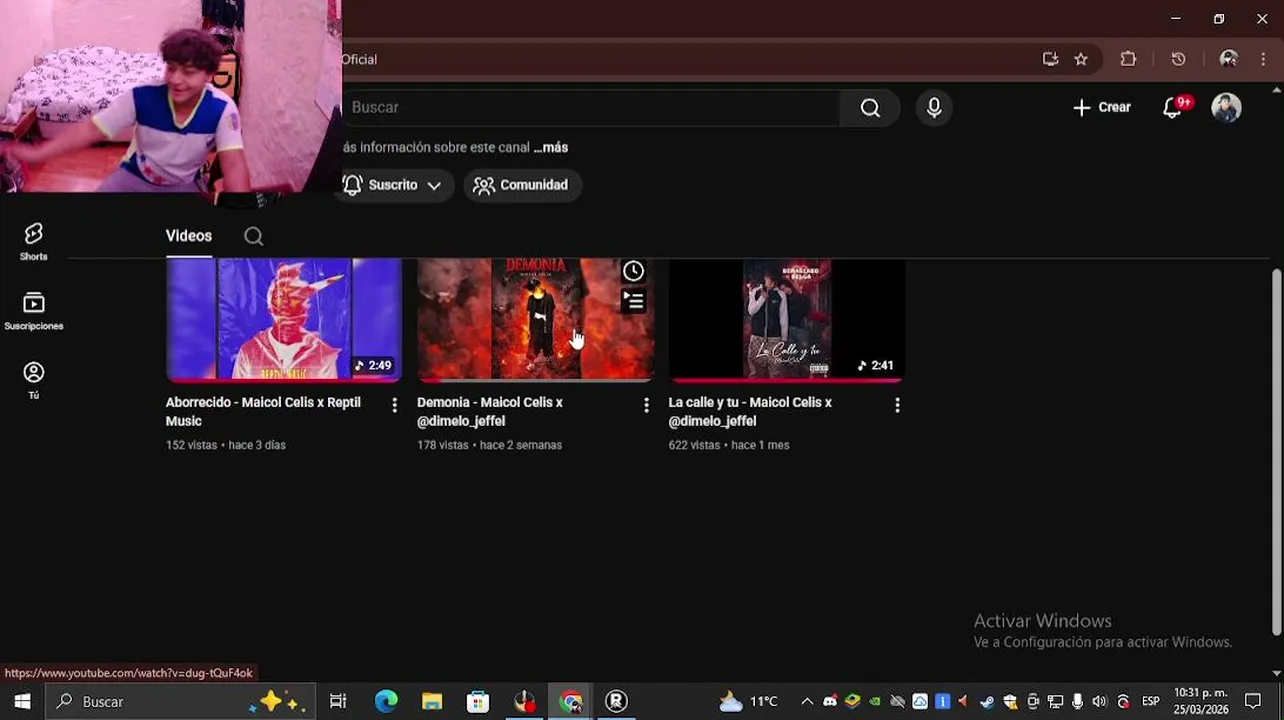
Task: Focus the YouTube Buscar search field
Action: pos(590,108)
